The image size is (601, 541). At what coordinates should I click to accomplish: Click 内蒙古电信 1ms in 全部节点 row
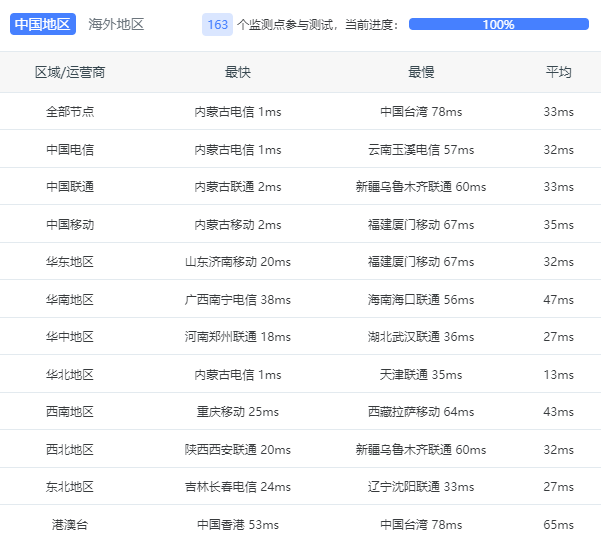click(238, 112)
